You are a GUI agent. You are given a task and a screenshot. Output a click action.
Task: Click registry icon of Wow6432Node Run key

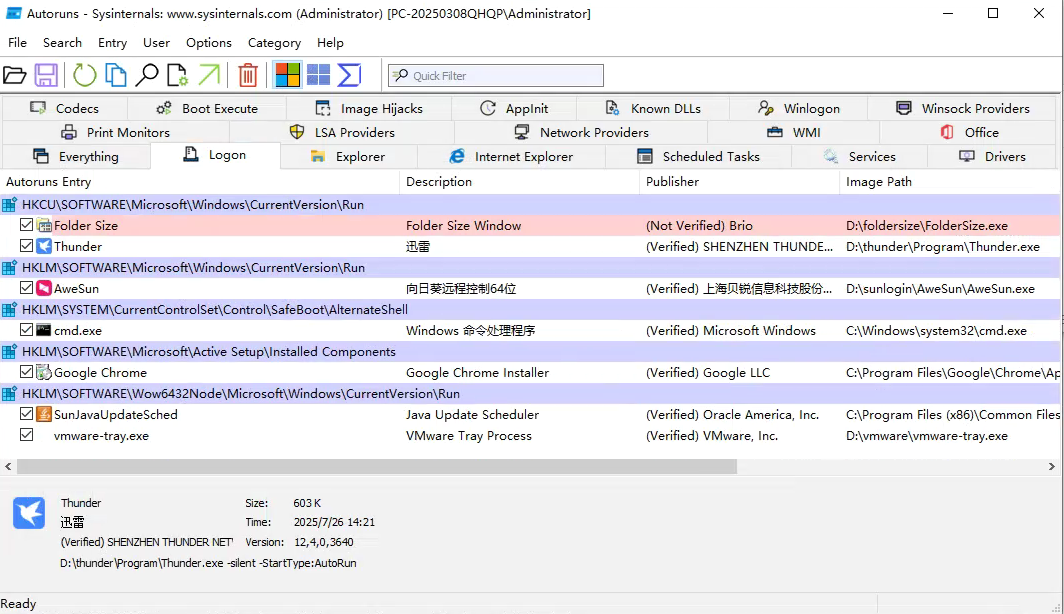point(10,394)
